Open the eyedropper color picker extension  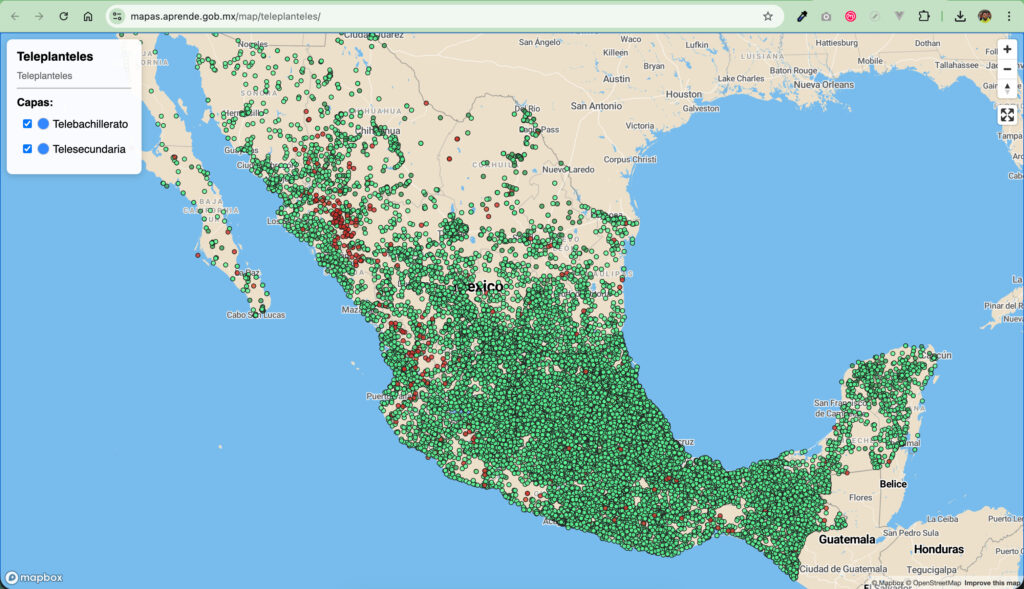(802, 16)
